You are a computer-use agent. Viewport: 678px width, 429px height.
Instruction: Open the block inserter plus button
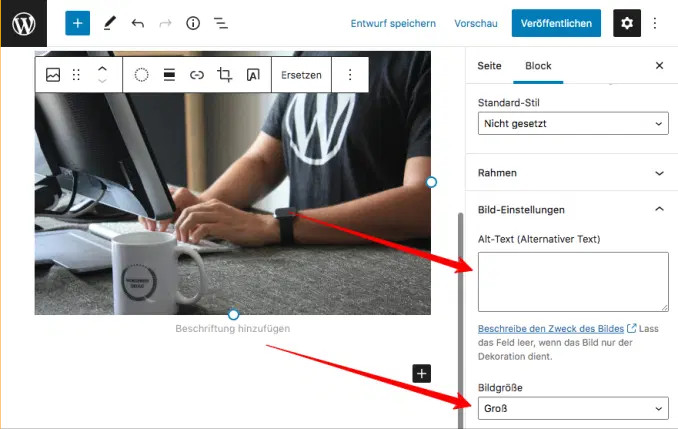point(77,23)
